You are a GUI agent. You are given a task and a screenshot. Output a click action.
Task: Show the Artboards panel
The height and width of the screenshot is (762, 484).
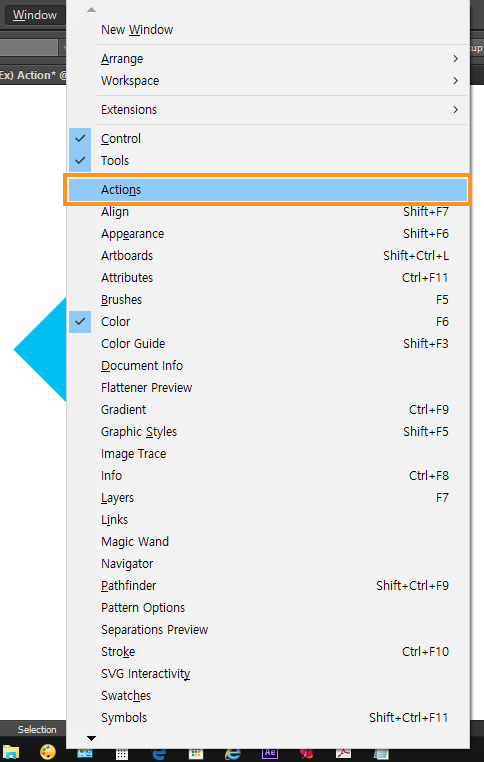(x=268, y=256)
